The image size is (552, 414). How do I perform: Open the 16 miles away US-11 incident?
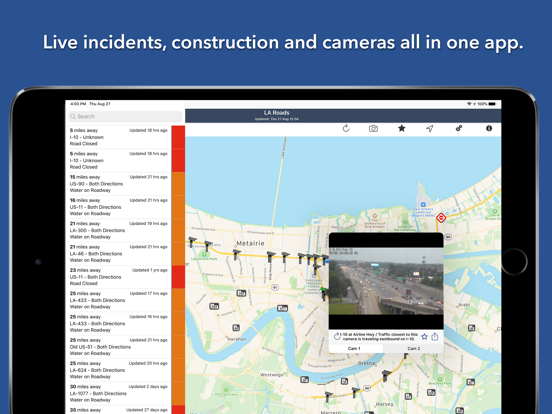pos(125,207)
